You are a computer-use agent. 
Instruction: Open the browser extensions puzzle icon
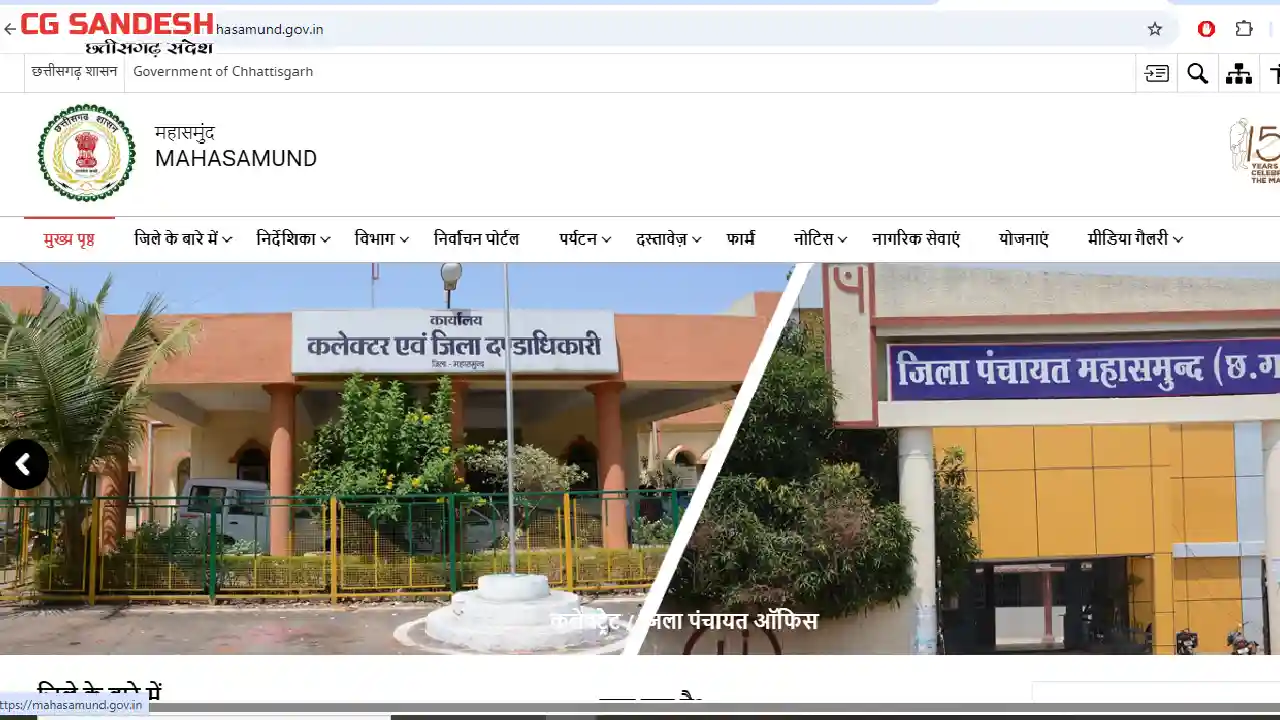pos(1244,29)
